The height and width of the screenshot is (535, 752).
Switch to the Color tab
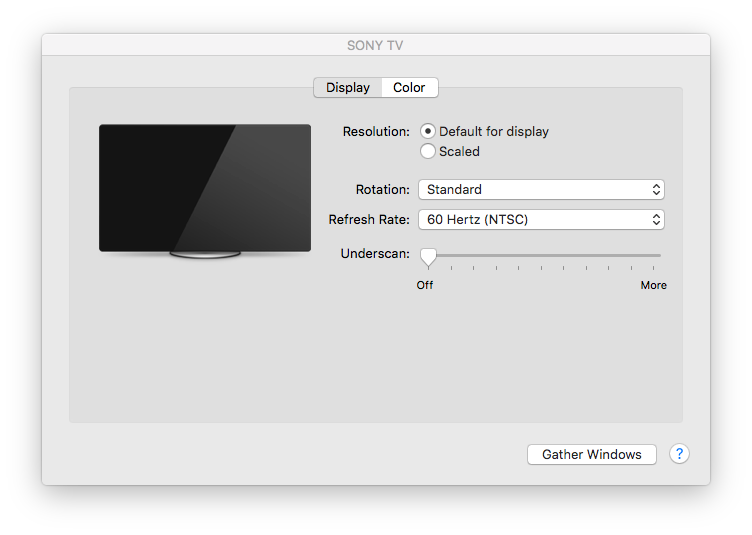tap(410, 88)
